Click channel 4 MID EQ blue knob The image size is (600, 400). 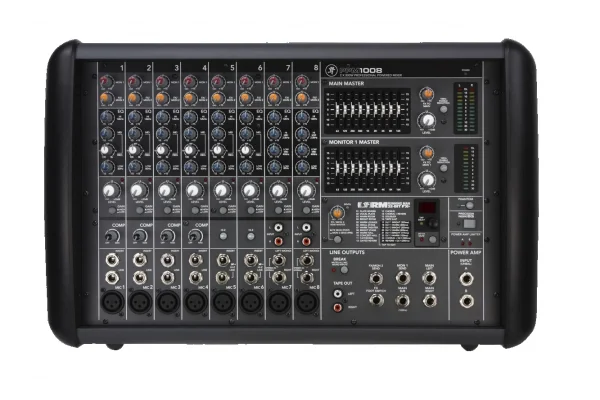[x=190, y=133]
